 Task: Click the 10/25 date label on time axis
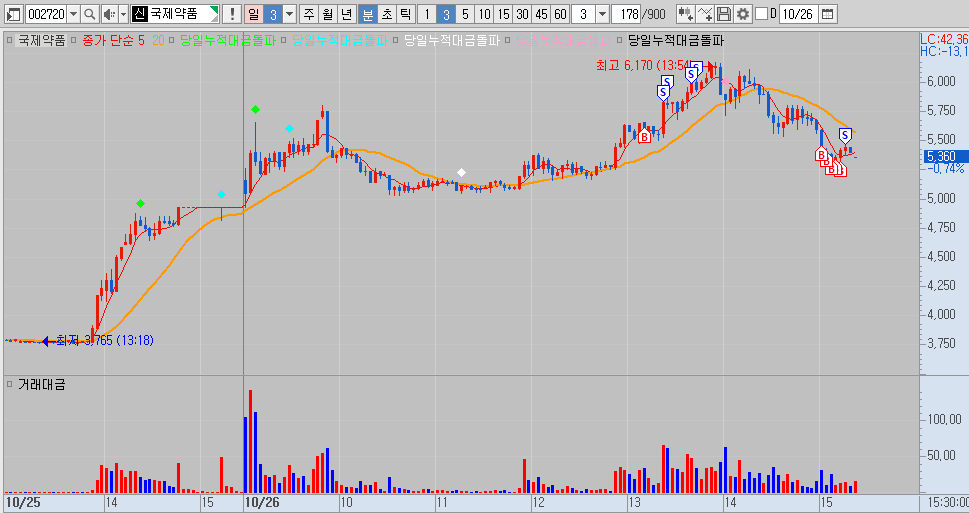click(23, 502)
